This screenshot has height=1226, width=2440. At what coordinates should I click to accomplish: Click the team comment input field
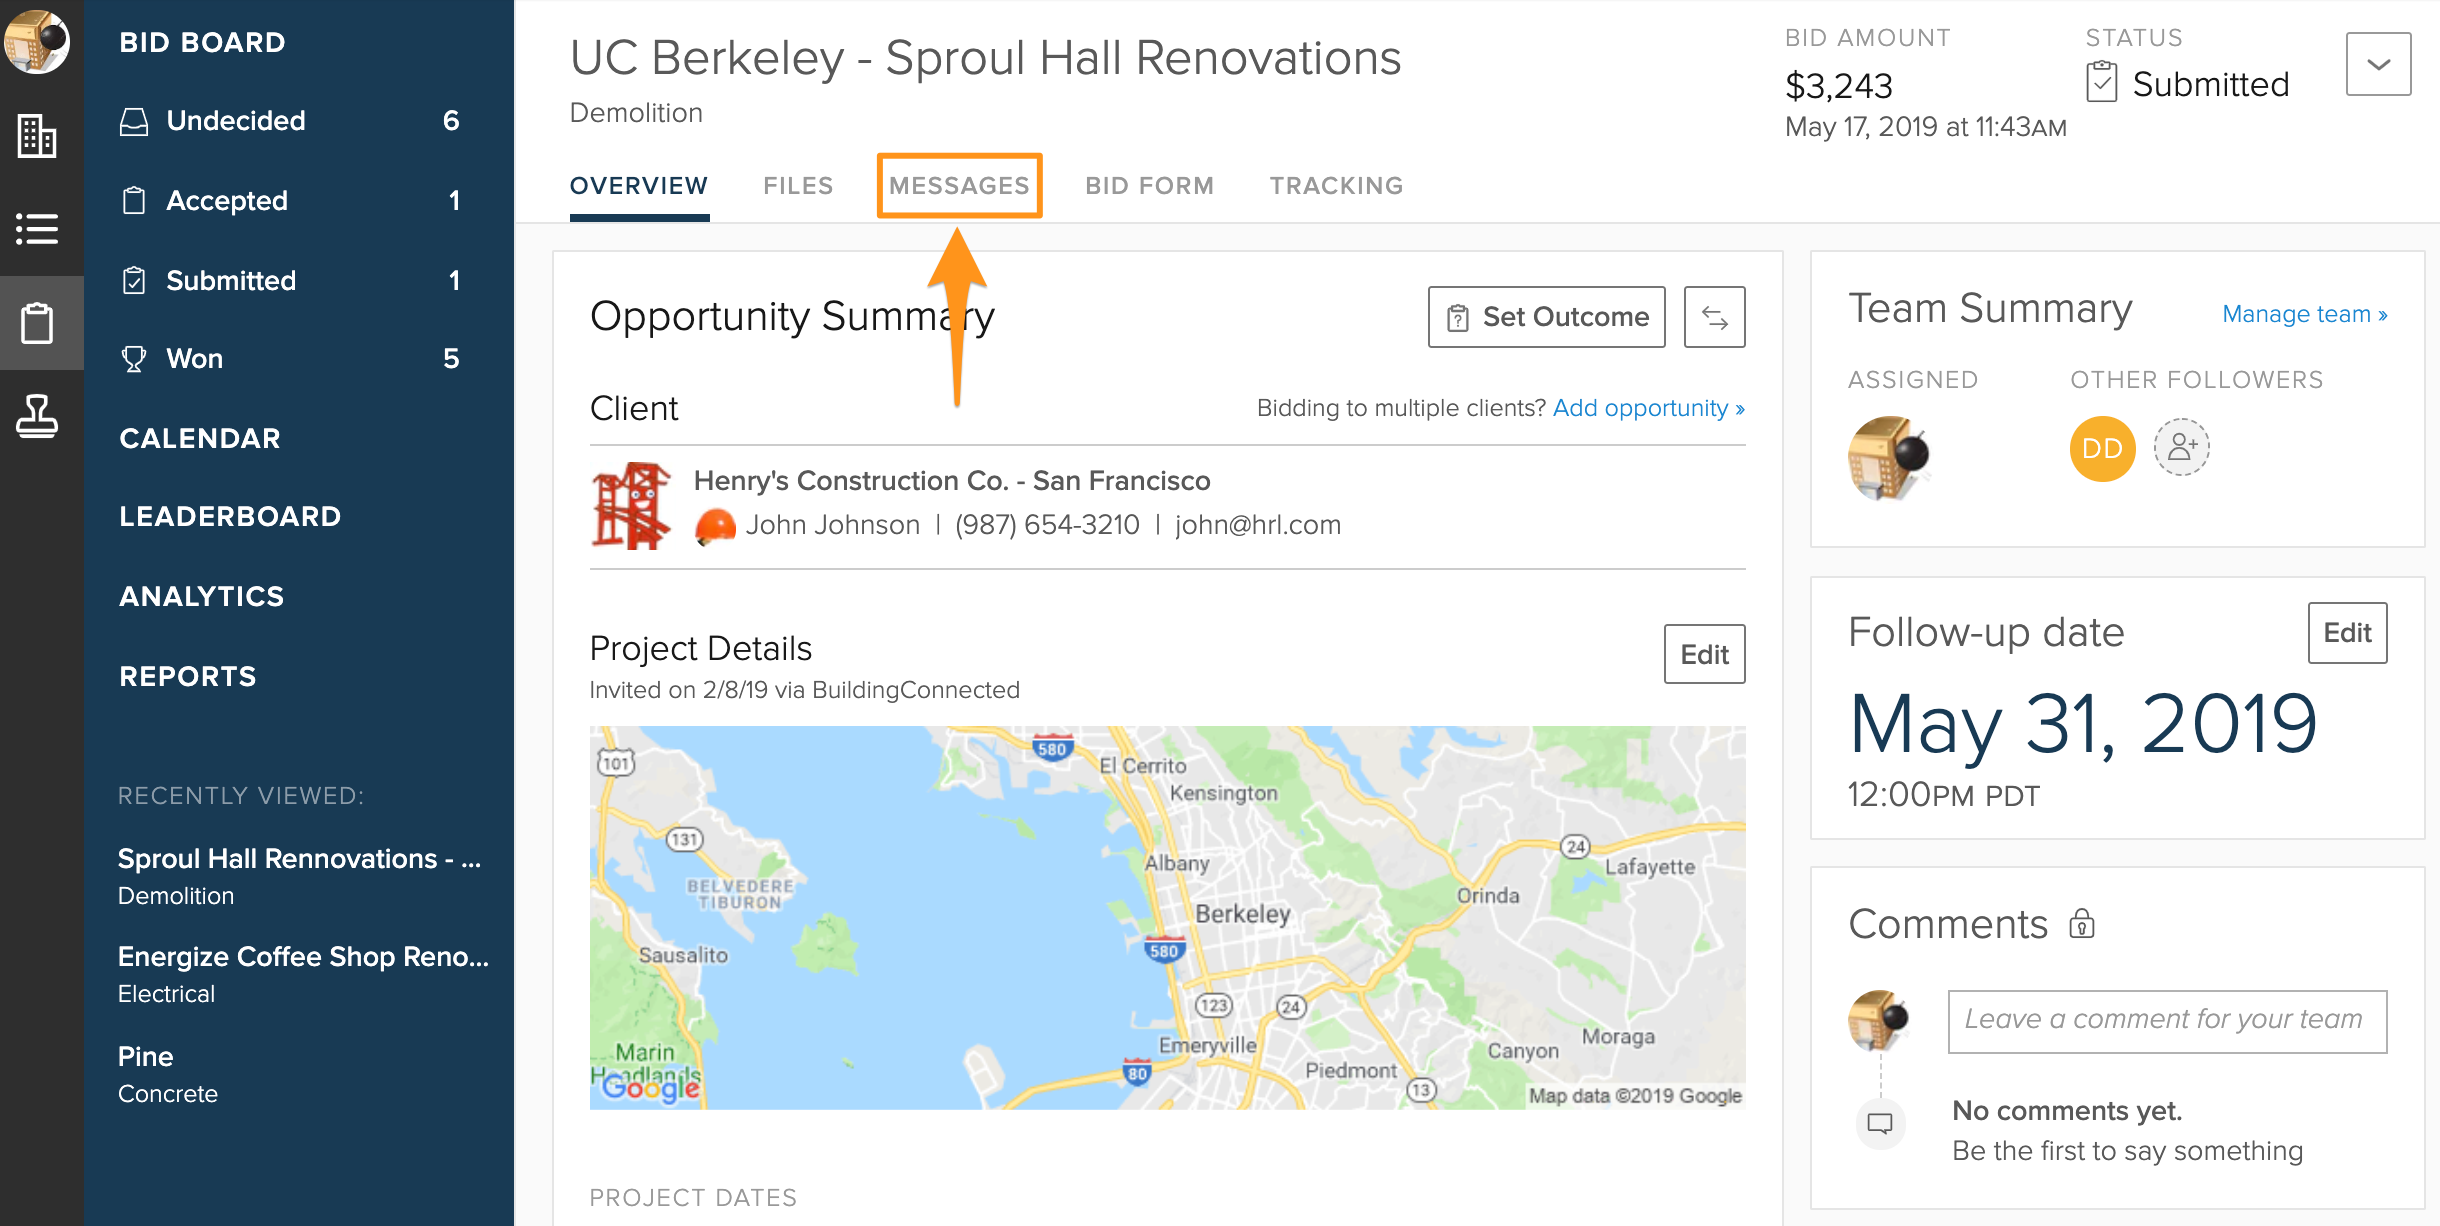coord(2166,1021)
